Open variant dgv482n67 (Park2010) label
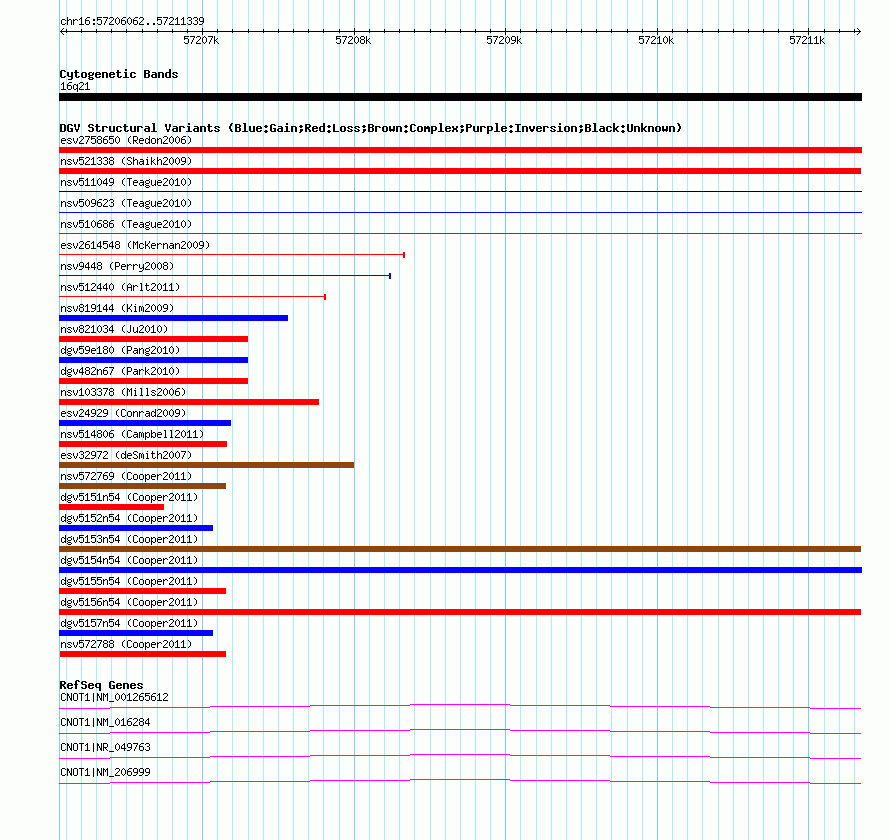Viewport: 890px width, 840px height. pyautogui.click(x=120, y=371)
